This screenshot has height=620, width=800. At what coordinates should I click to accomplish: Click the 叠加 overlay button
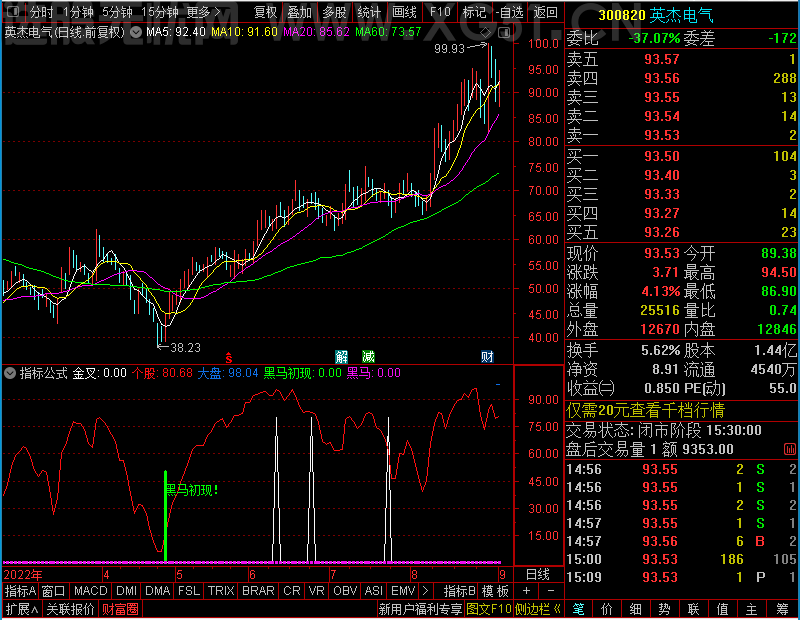tap(300, 12)
